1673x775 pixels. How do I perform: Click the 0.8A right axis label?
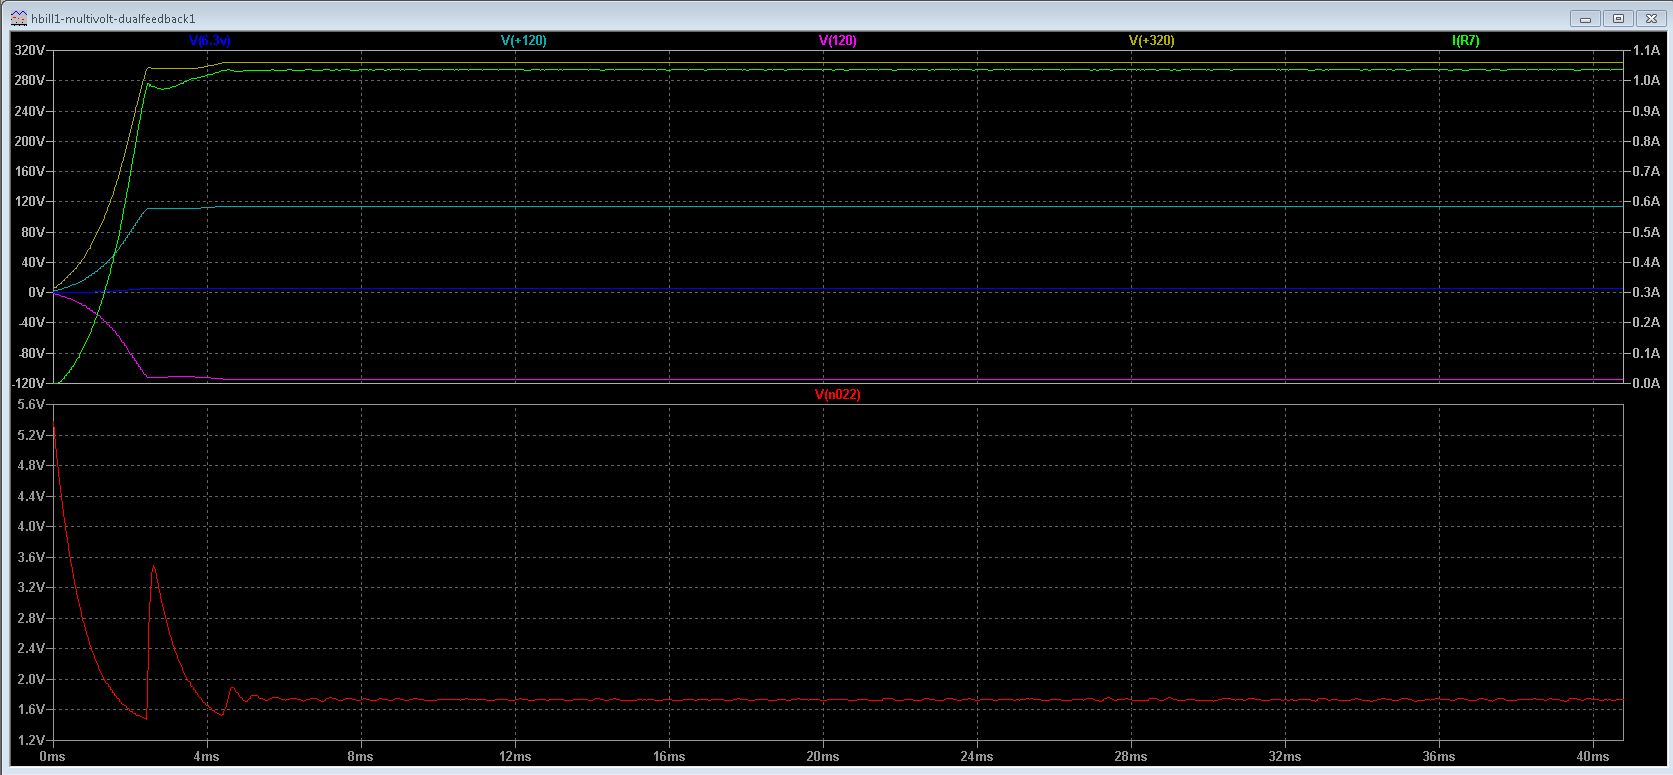(1646, 141)
